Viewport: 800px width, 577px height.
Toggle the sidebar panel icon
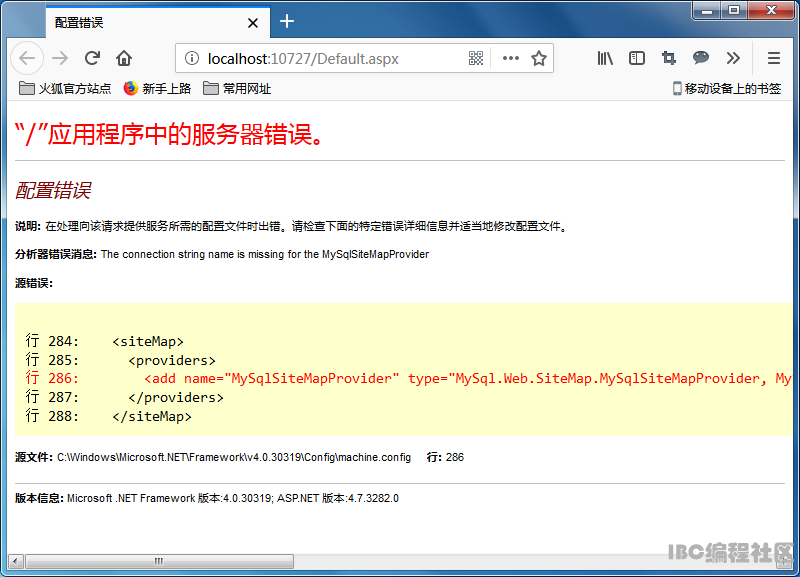637,58
